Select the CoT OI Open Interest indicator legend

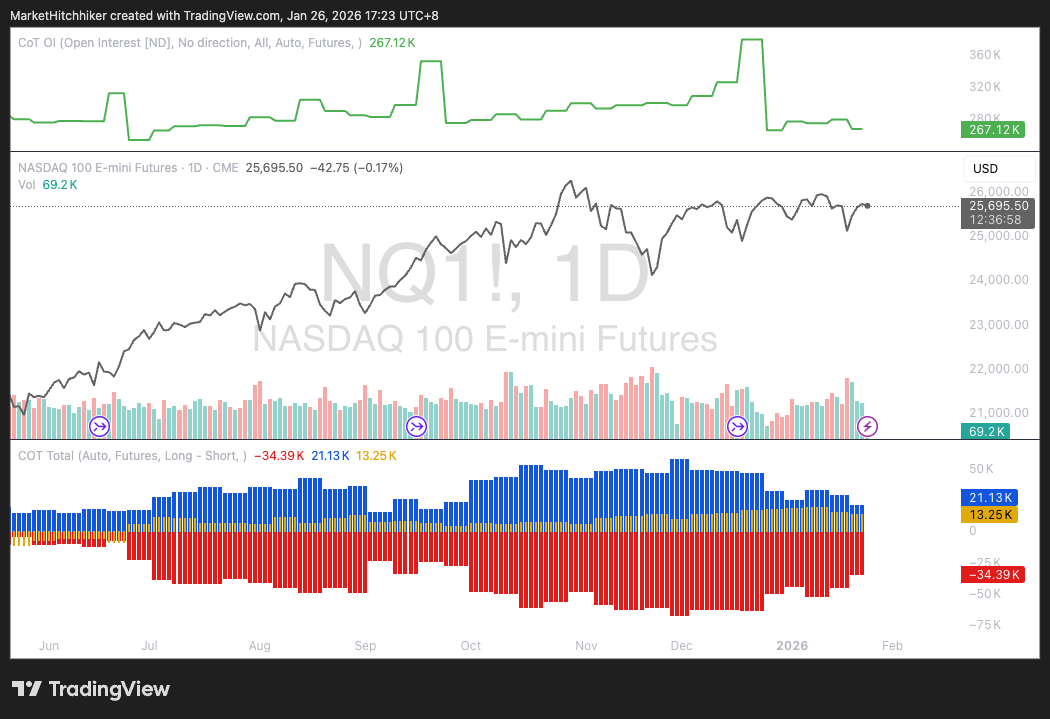coord(190,43)
